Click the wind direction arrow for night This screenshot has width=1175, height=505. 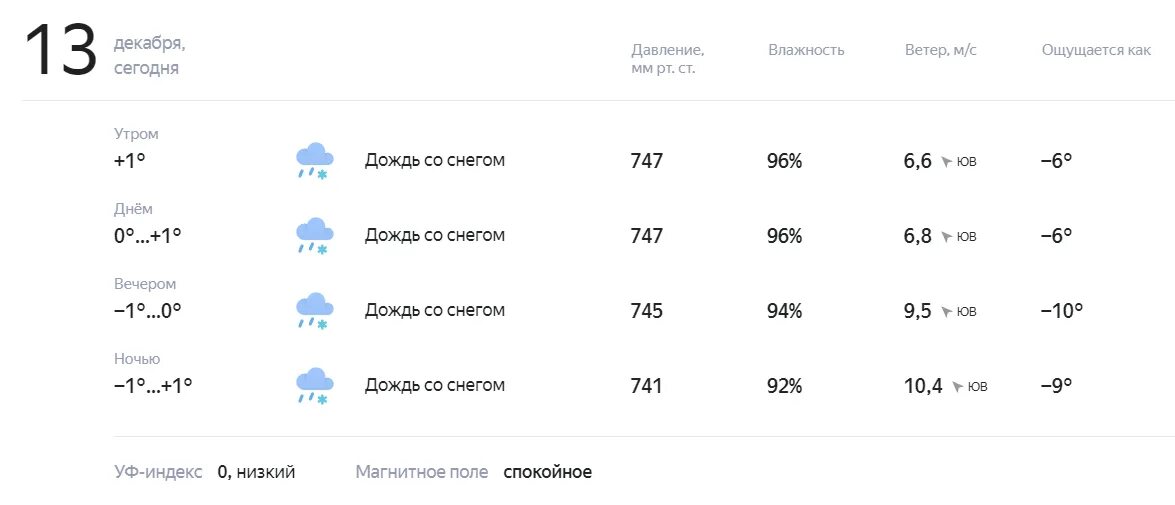pyautogui.click(x=957, y=387)
